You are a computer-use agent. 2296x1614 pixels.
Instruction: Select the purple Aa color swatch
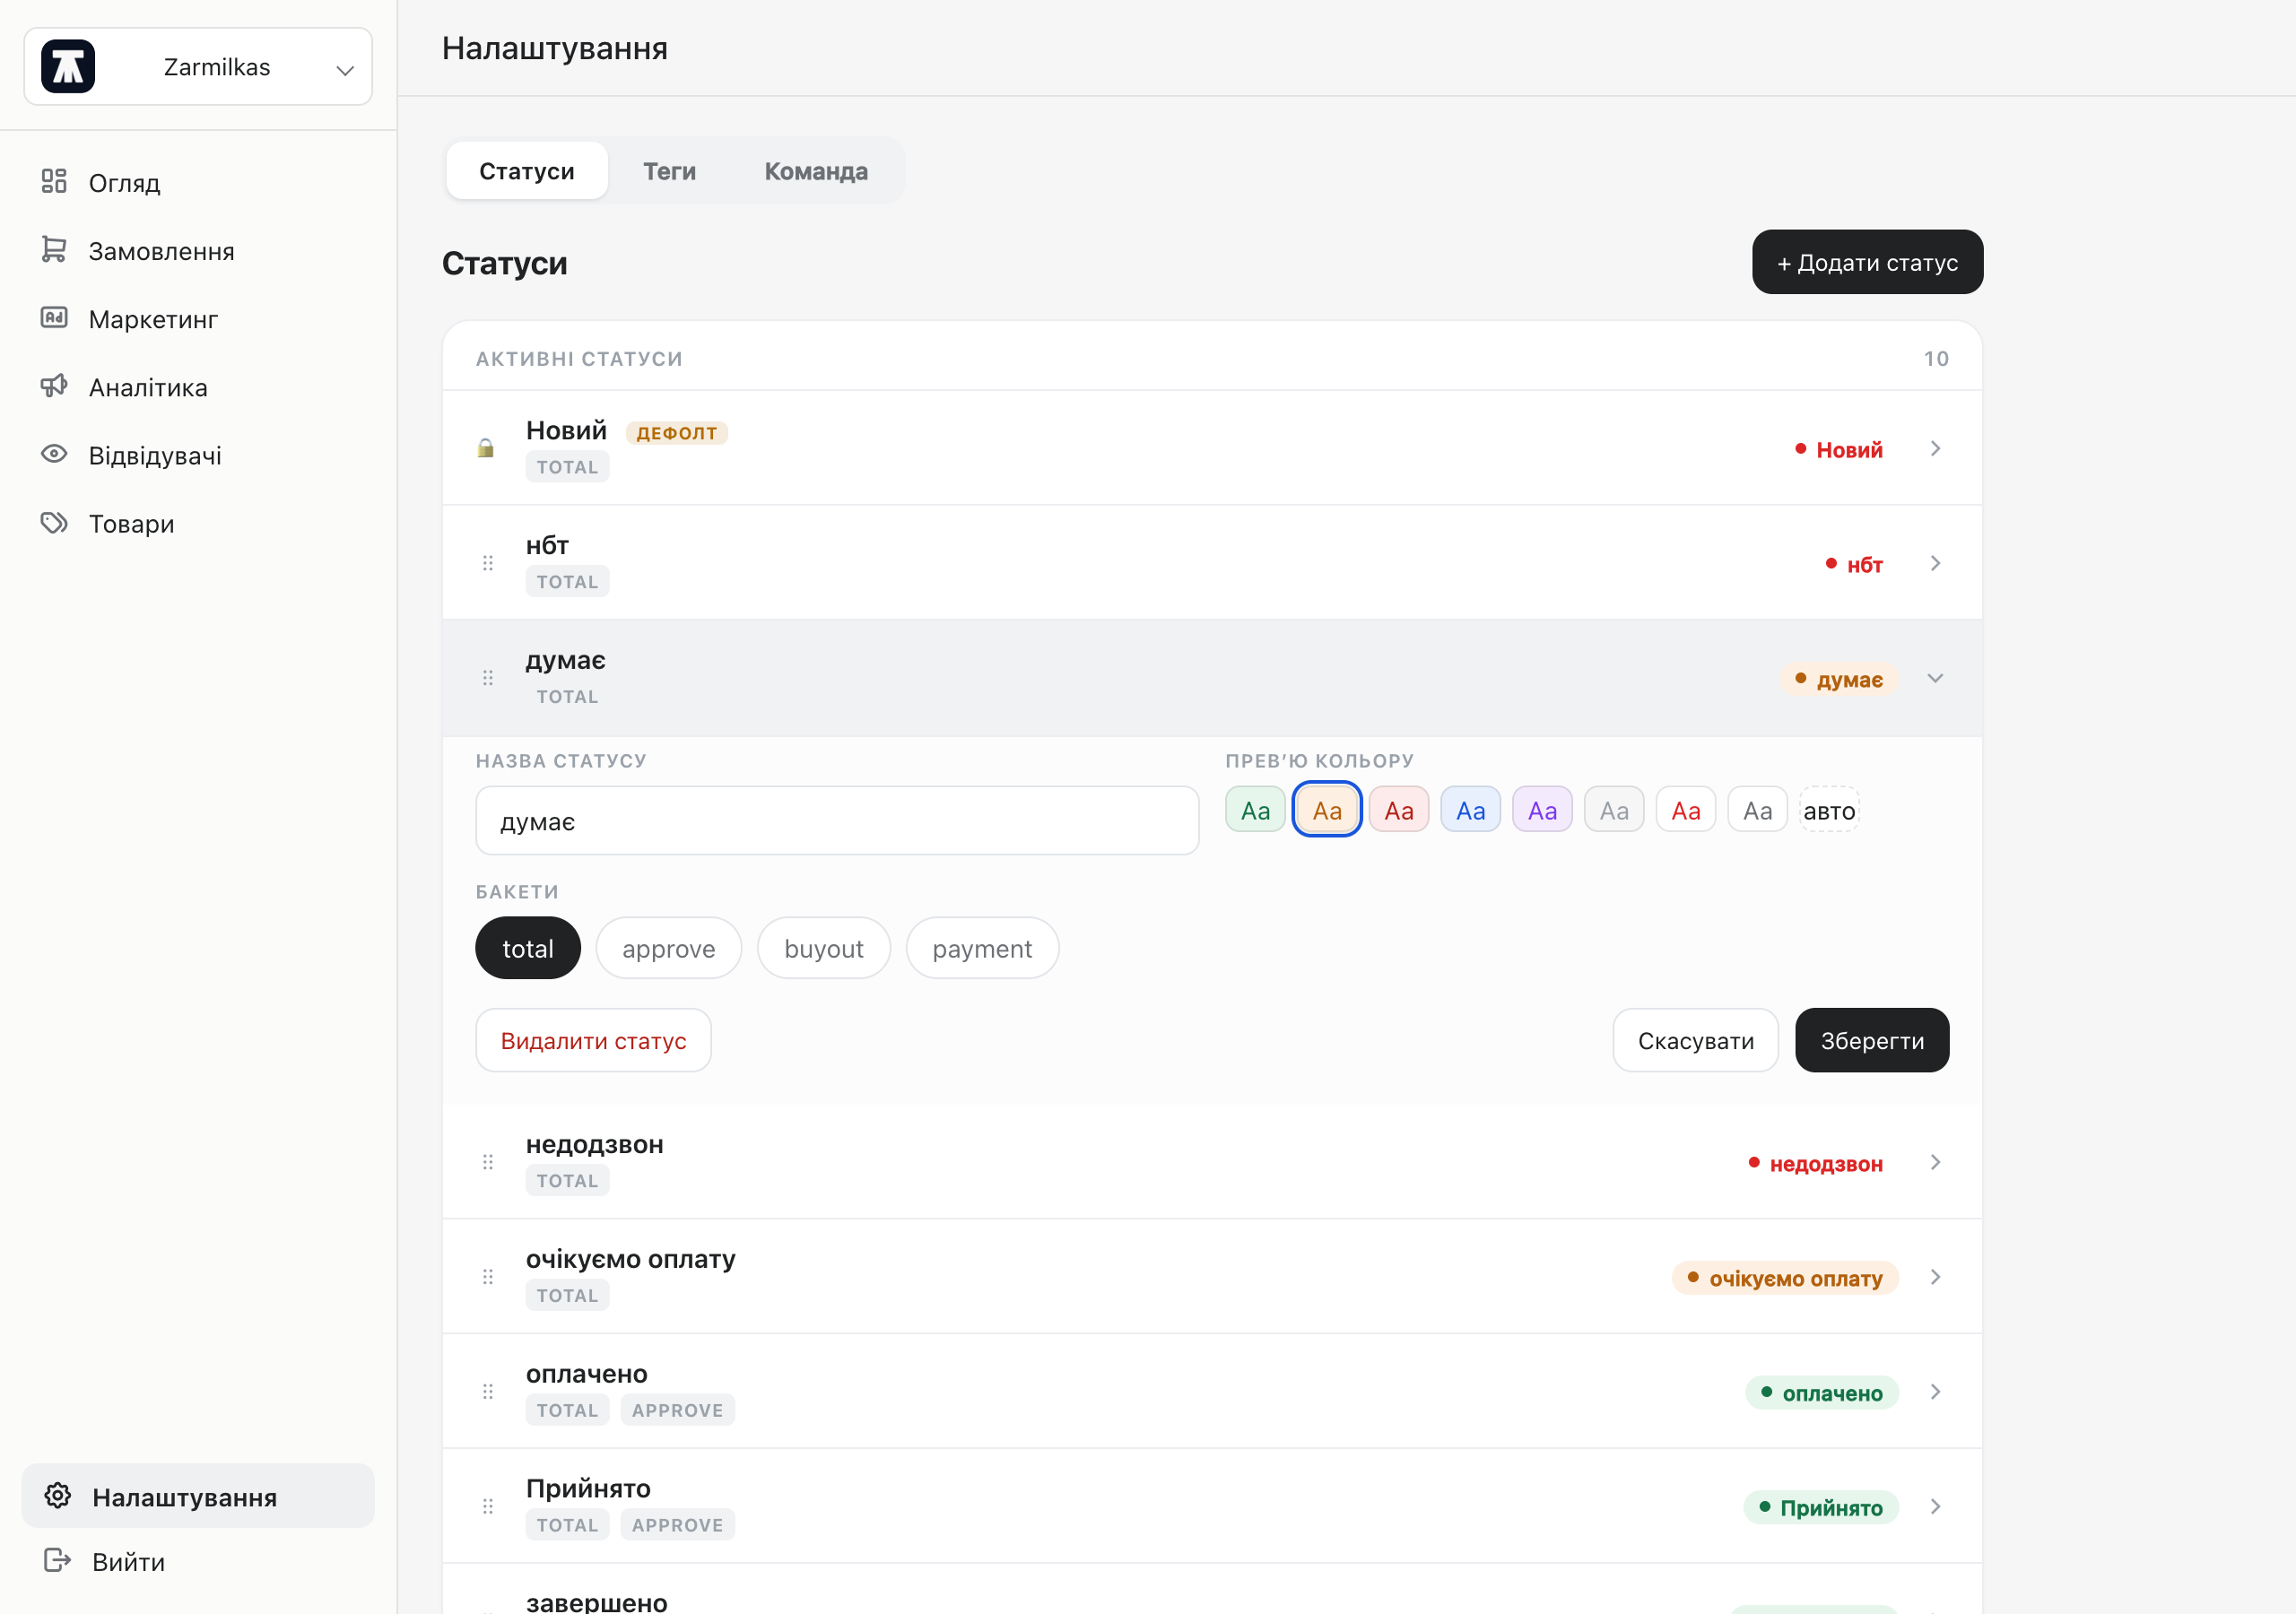pyautogui.click(x=1542, y=810)
